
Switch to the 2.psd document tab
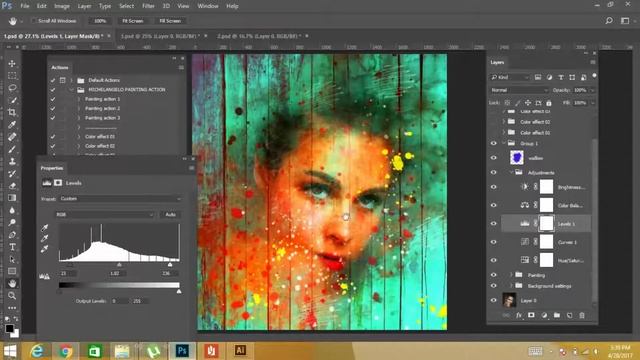click(258, 36)
